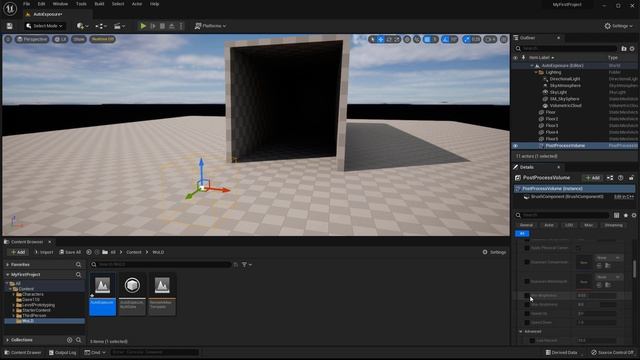640x360 pixels.
Task: Sort Outliner by Item Label column
Action: [x=541, y=58]
